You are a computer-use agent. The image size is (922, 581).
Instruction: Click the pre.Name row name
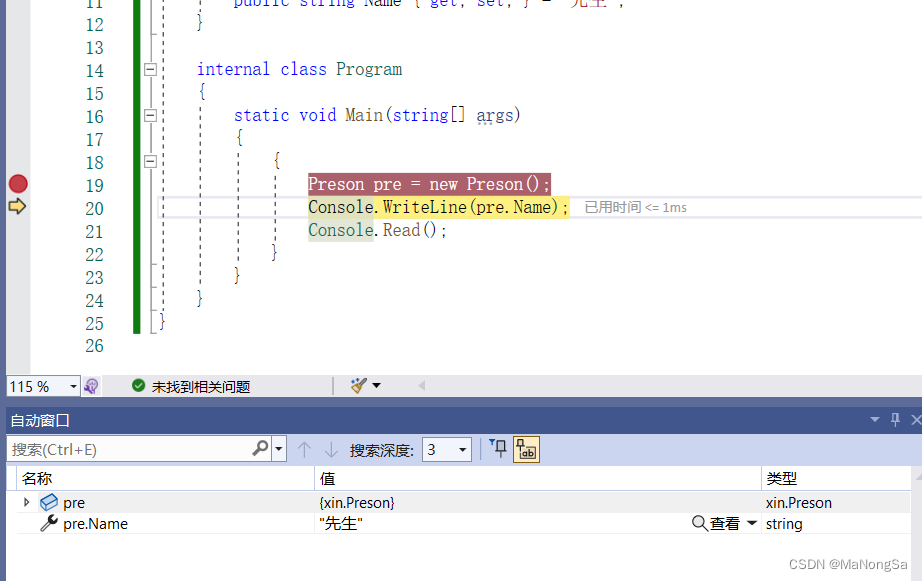[95, 524]
